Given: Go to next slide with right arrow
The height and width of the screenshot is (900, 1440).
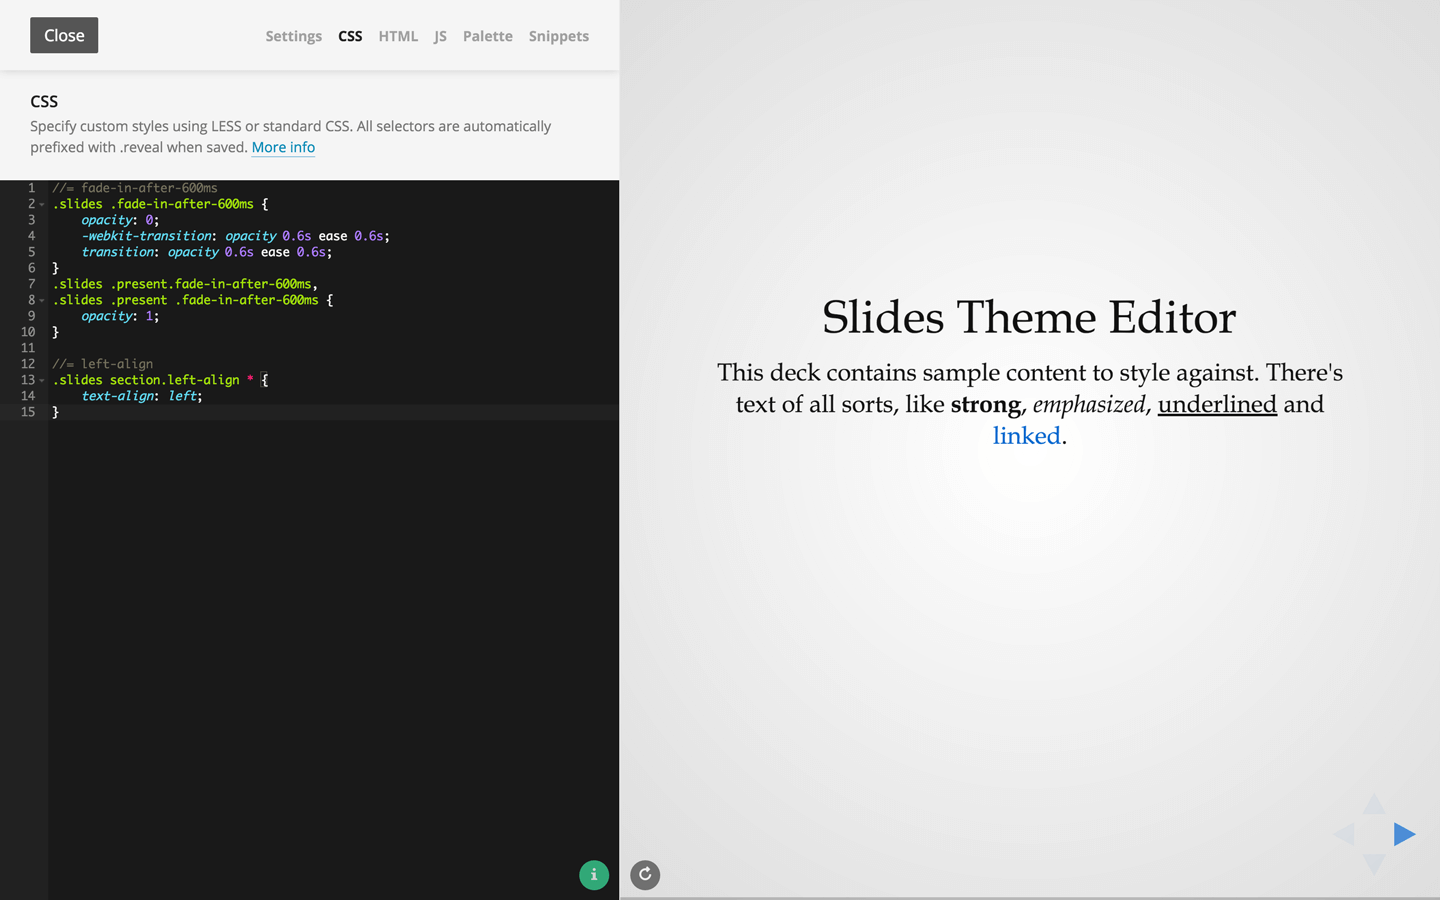Looking at the screenshot, I should click(1404, 834).
